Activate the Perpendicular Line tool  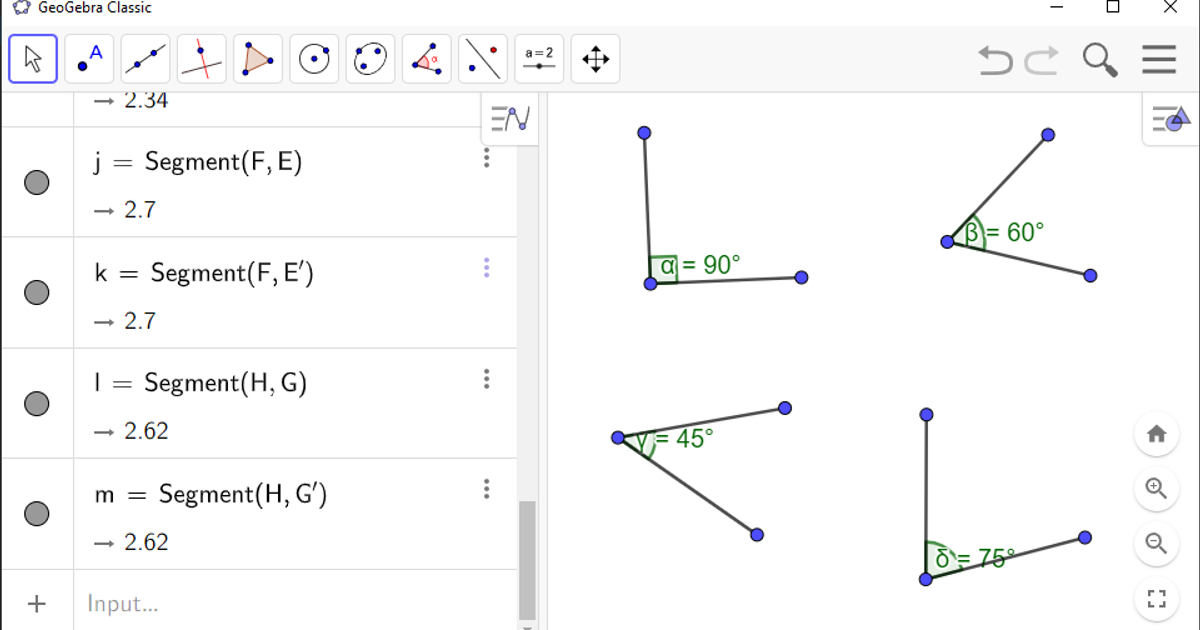pos(201,59)
